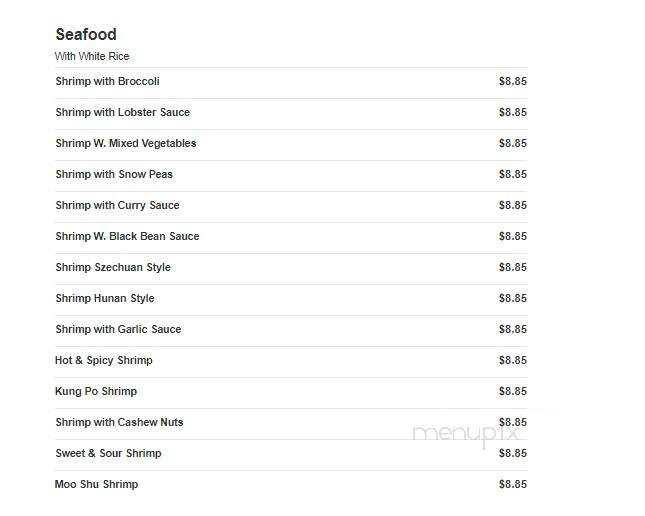The width and height of the screenshot is (645, 516).
Task: Open Shrimp with Lobster Sauce entry
Action: pos(123,112)
